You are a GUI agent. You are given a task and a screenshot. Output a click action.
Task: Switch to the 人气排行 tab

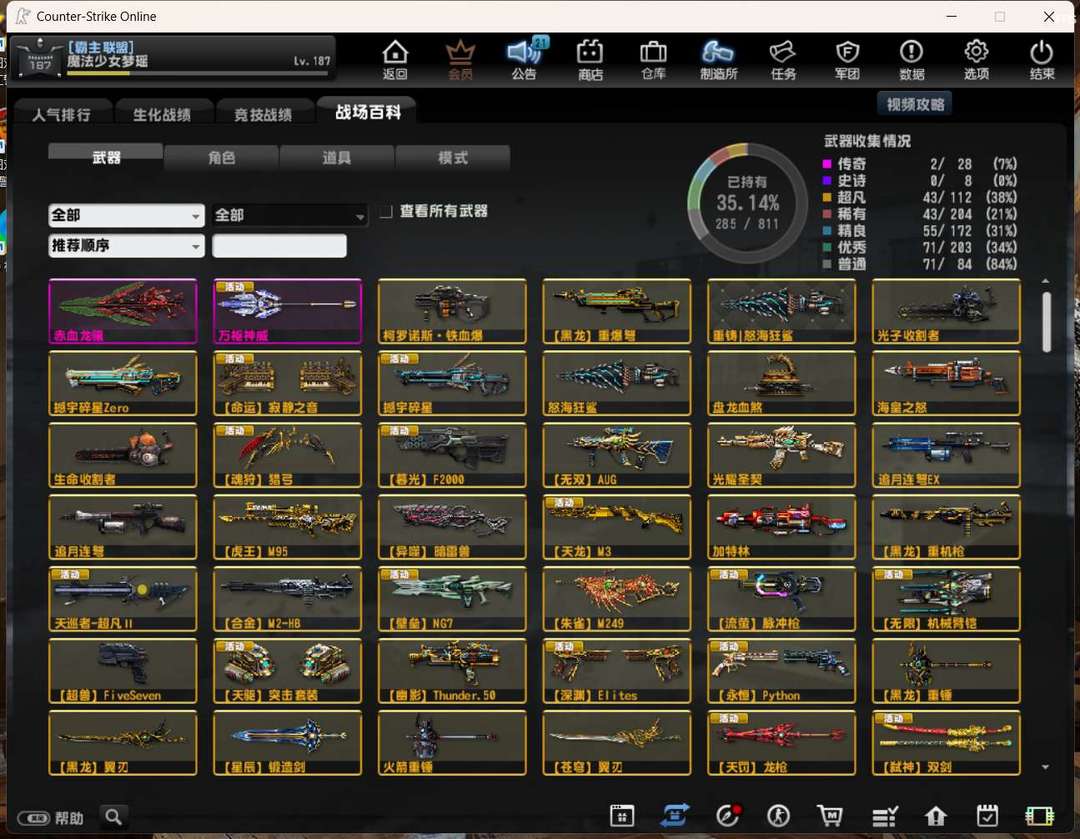[x=61, y=114]
